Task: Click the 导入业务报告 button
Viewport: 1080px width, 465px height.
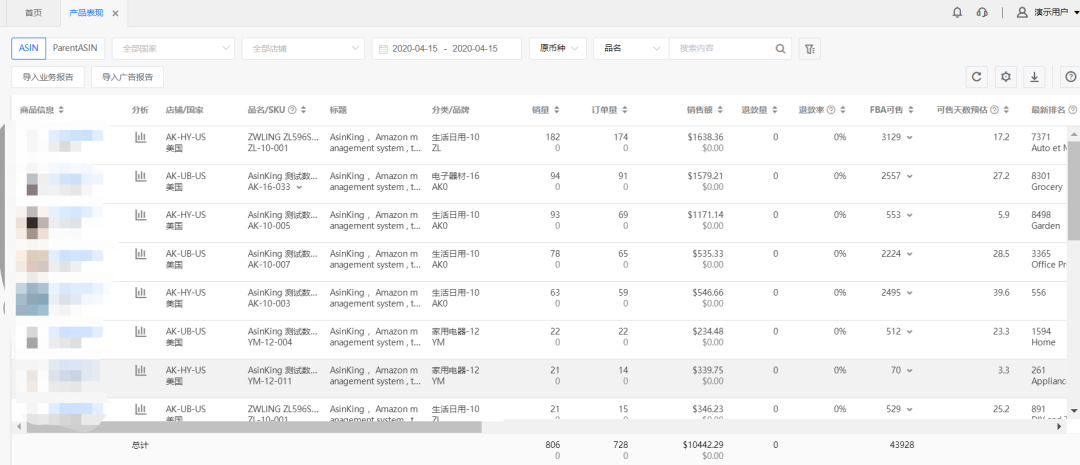Action: (x=48, y=77)
